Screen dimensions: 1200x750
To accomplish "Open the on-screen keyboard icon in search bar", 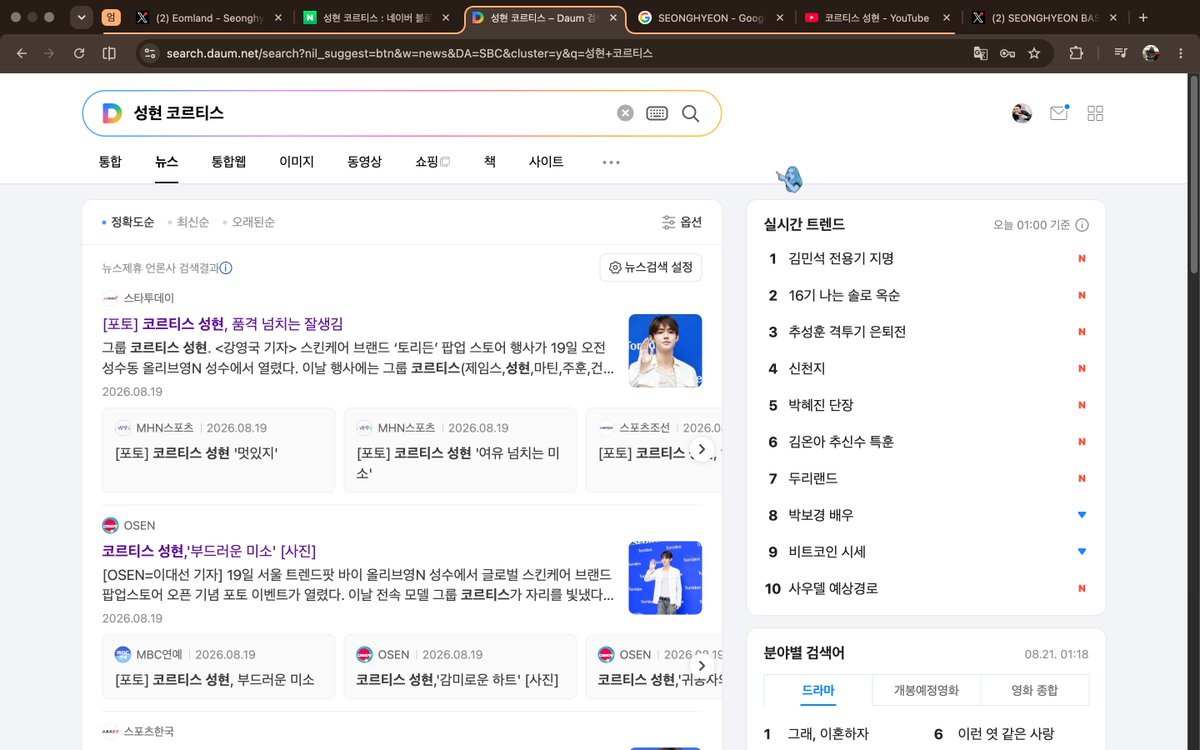I will click(657, 113).
